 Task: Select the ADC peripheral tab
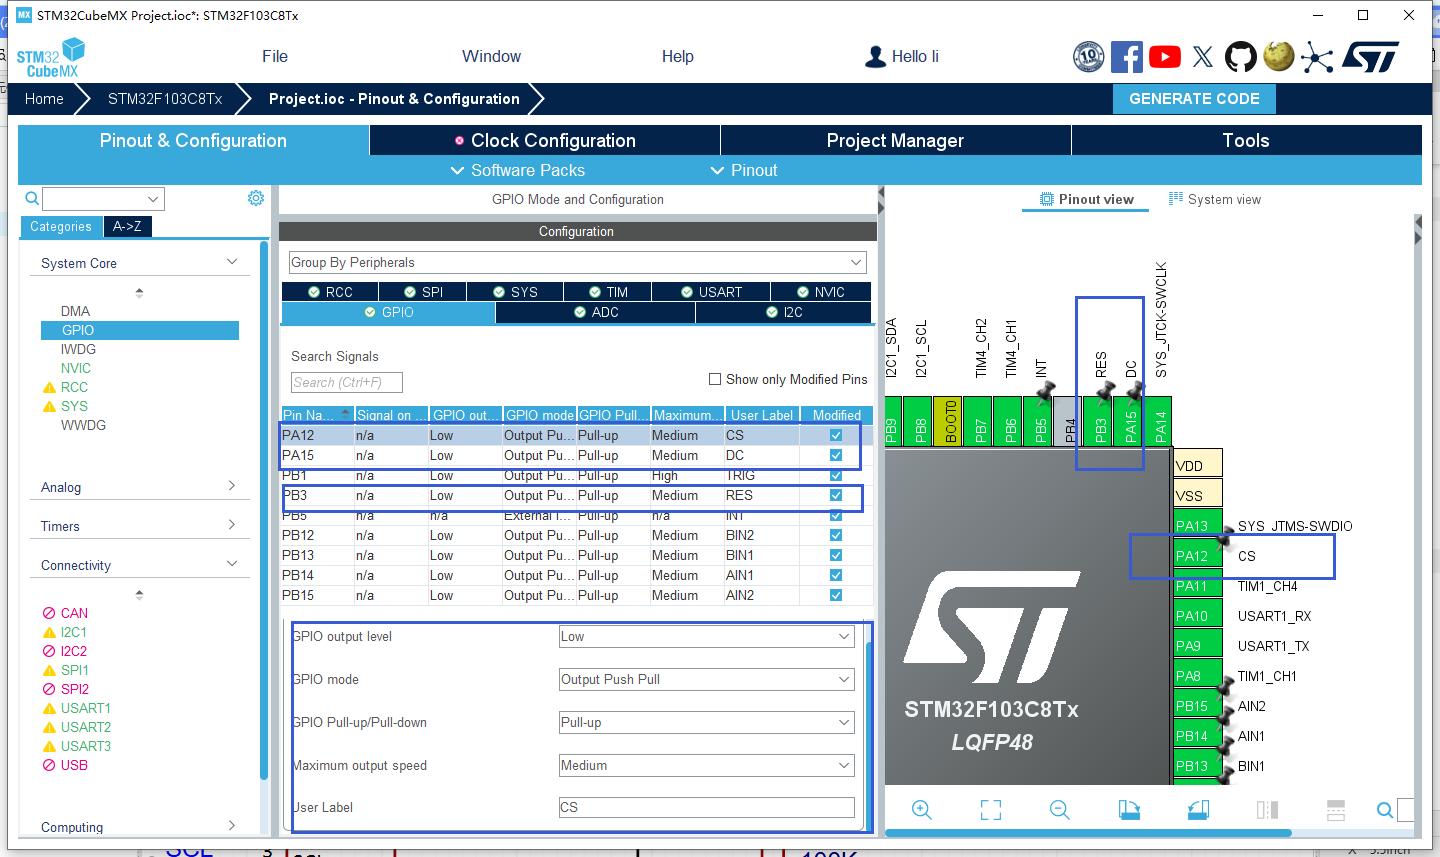click(x=595, y=312)
